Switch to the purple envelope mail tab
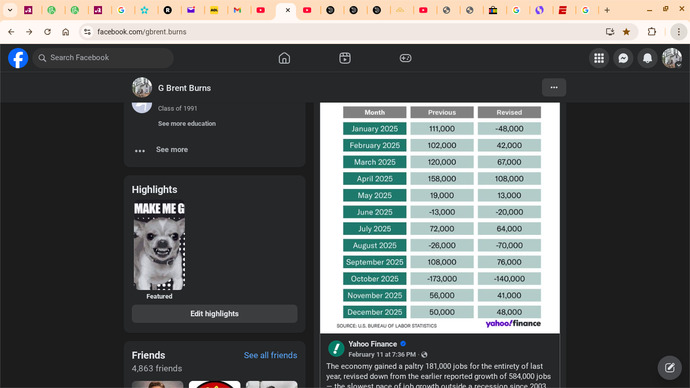The width and height of the screenshot is (690, 388). [x=191, y=10]
